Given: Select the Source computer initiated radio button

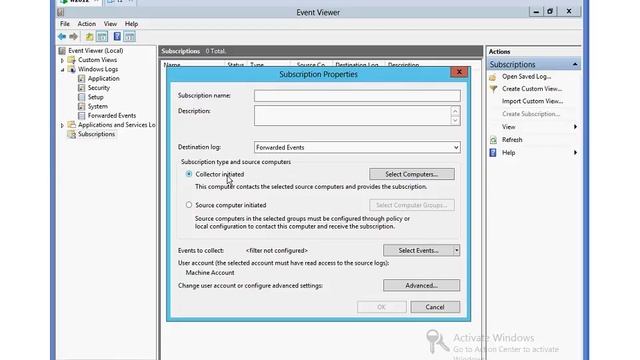Looking at the screenshot, I should click(x=189, y=205).
